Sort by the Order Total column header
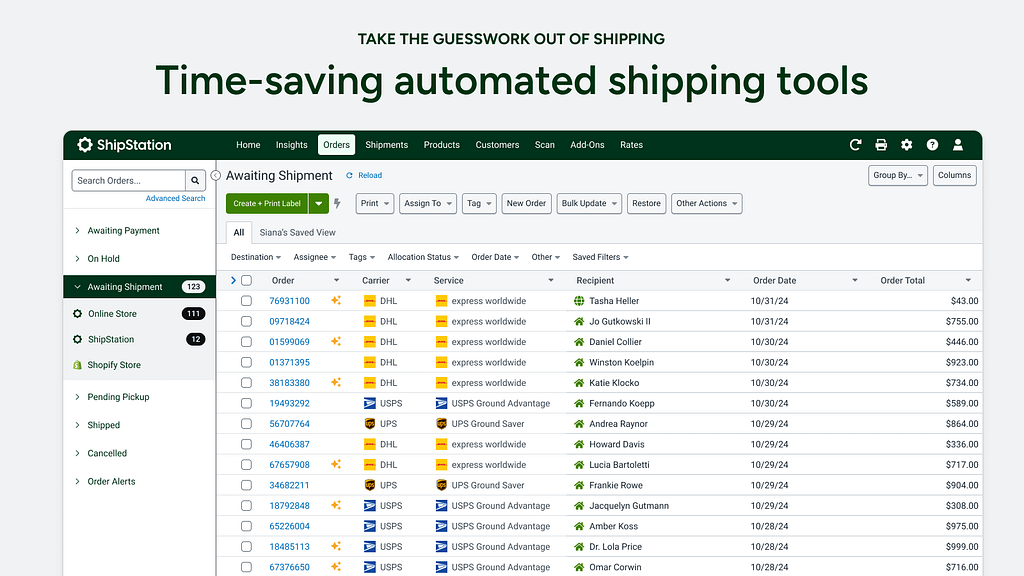 903,280
